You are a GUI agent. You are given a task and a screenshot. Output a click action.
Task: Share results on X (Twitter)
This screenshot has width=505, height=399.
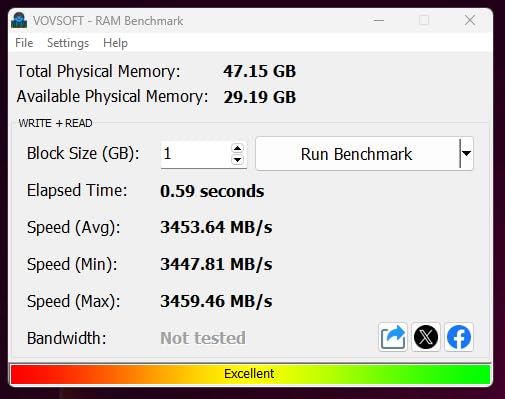[x=426, y=337]
